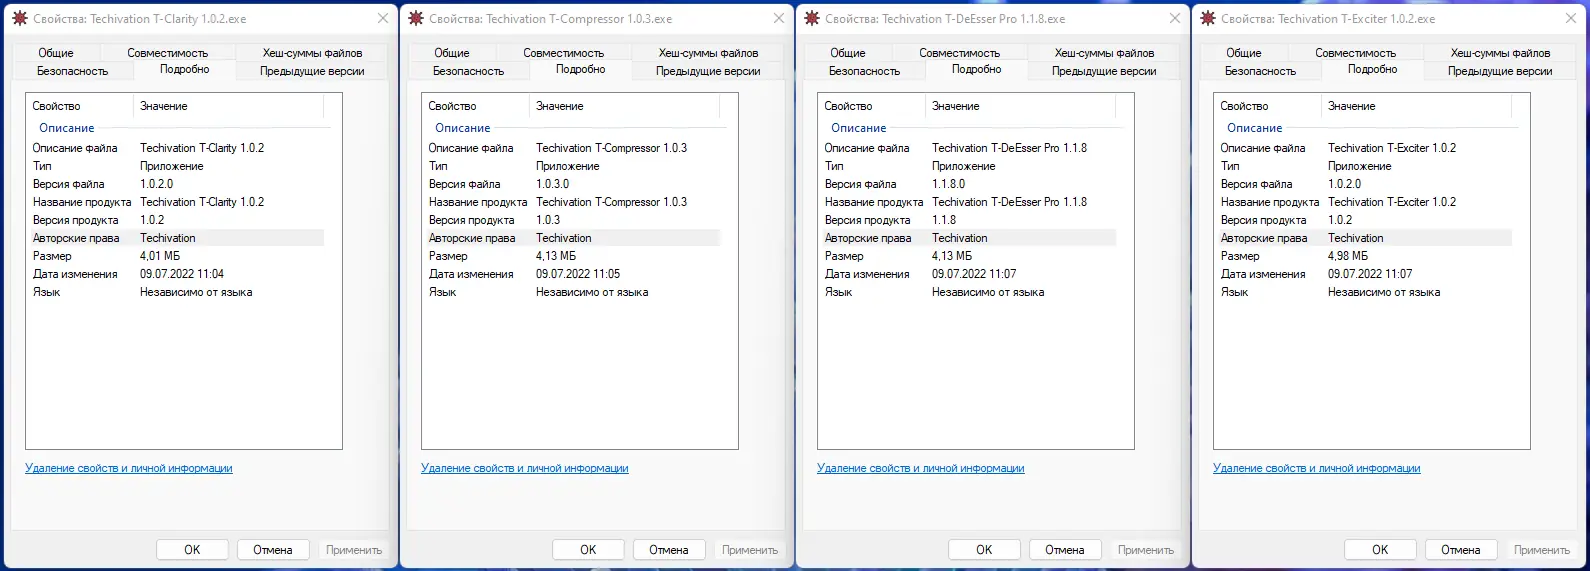
Task: Click the T-Compressor window title bar icon
Action: pyautogui.click(x=415, y=18)
